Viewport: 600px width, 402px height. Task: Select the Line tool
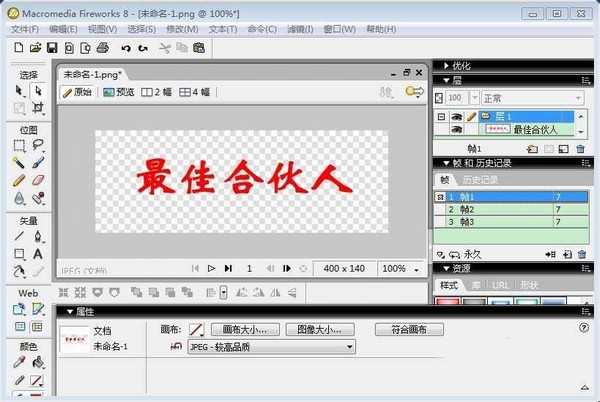point(18,237)
